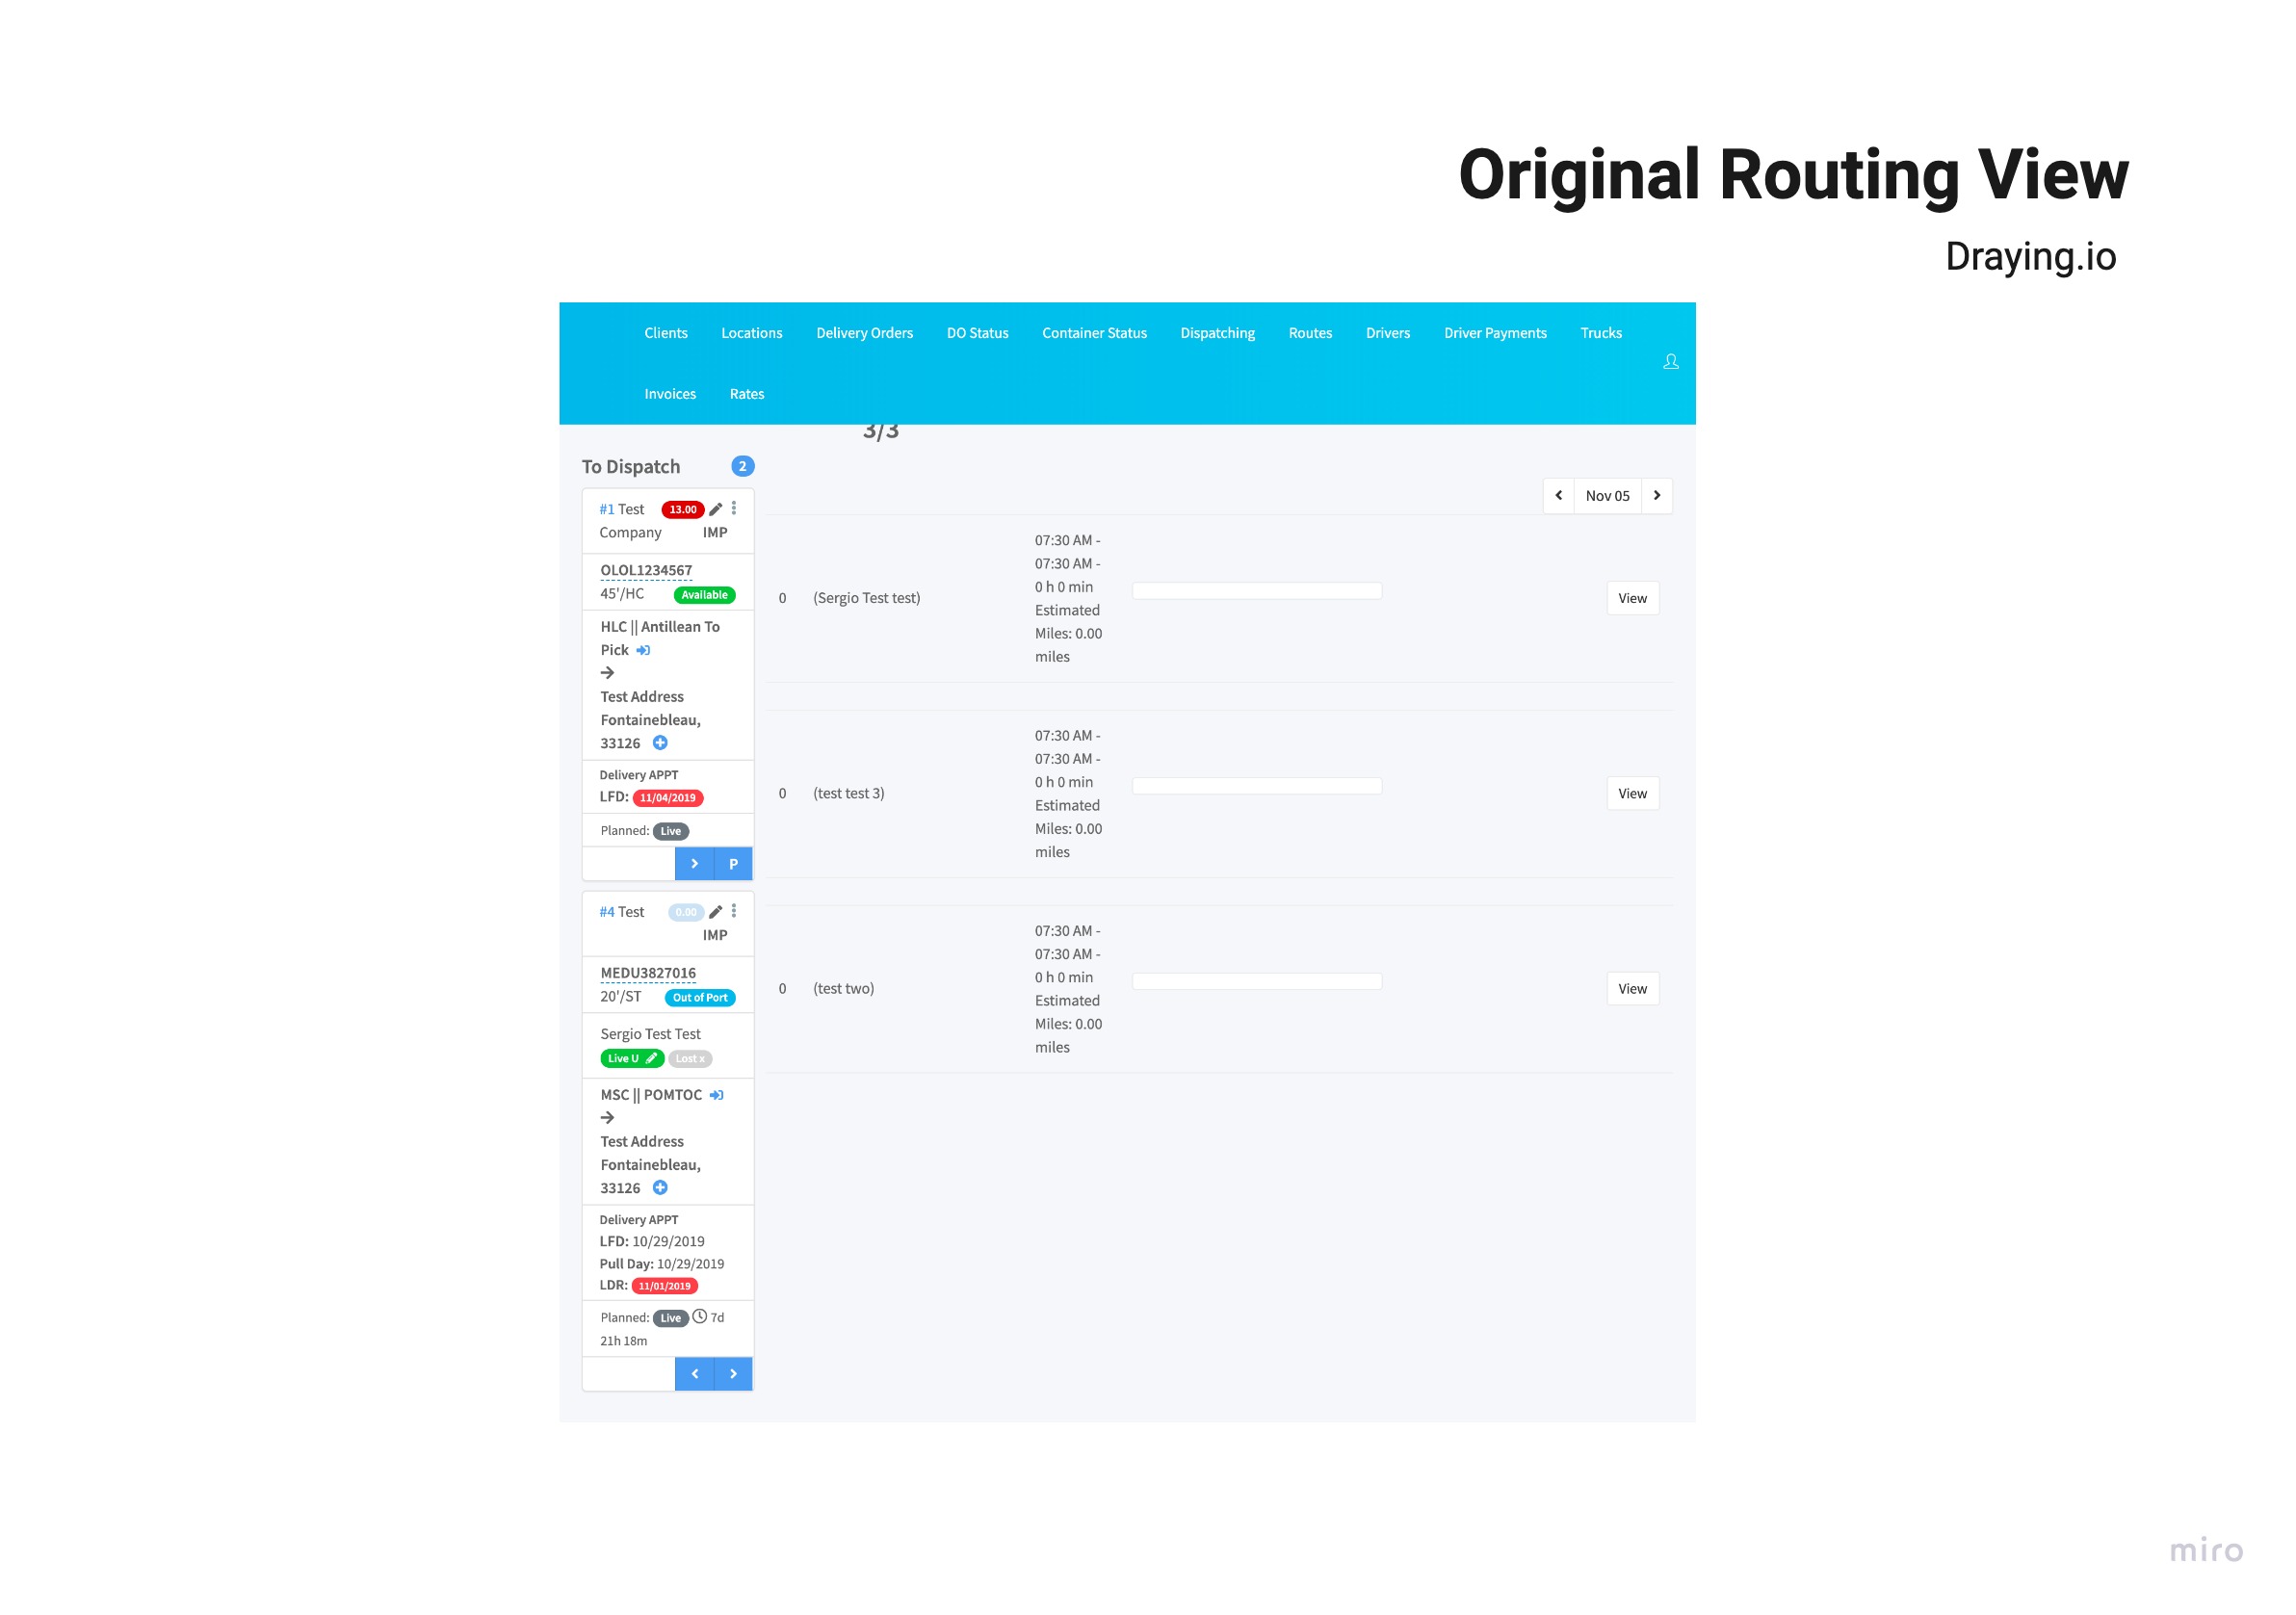
Task: Open the Driver Payments menu item
Action: click(1494, 333)
